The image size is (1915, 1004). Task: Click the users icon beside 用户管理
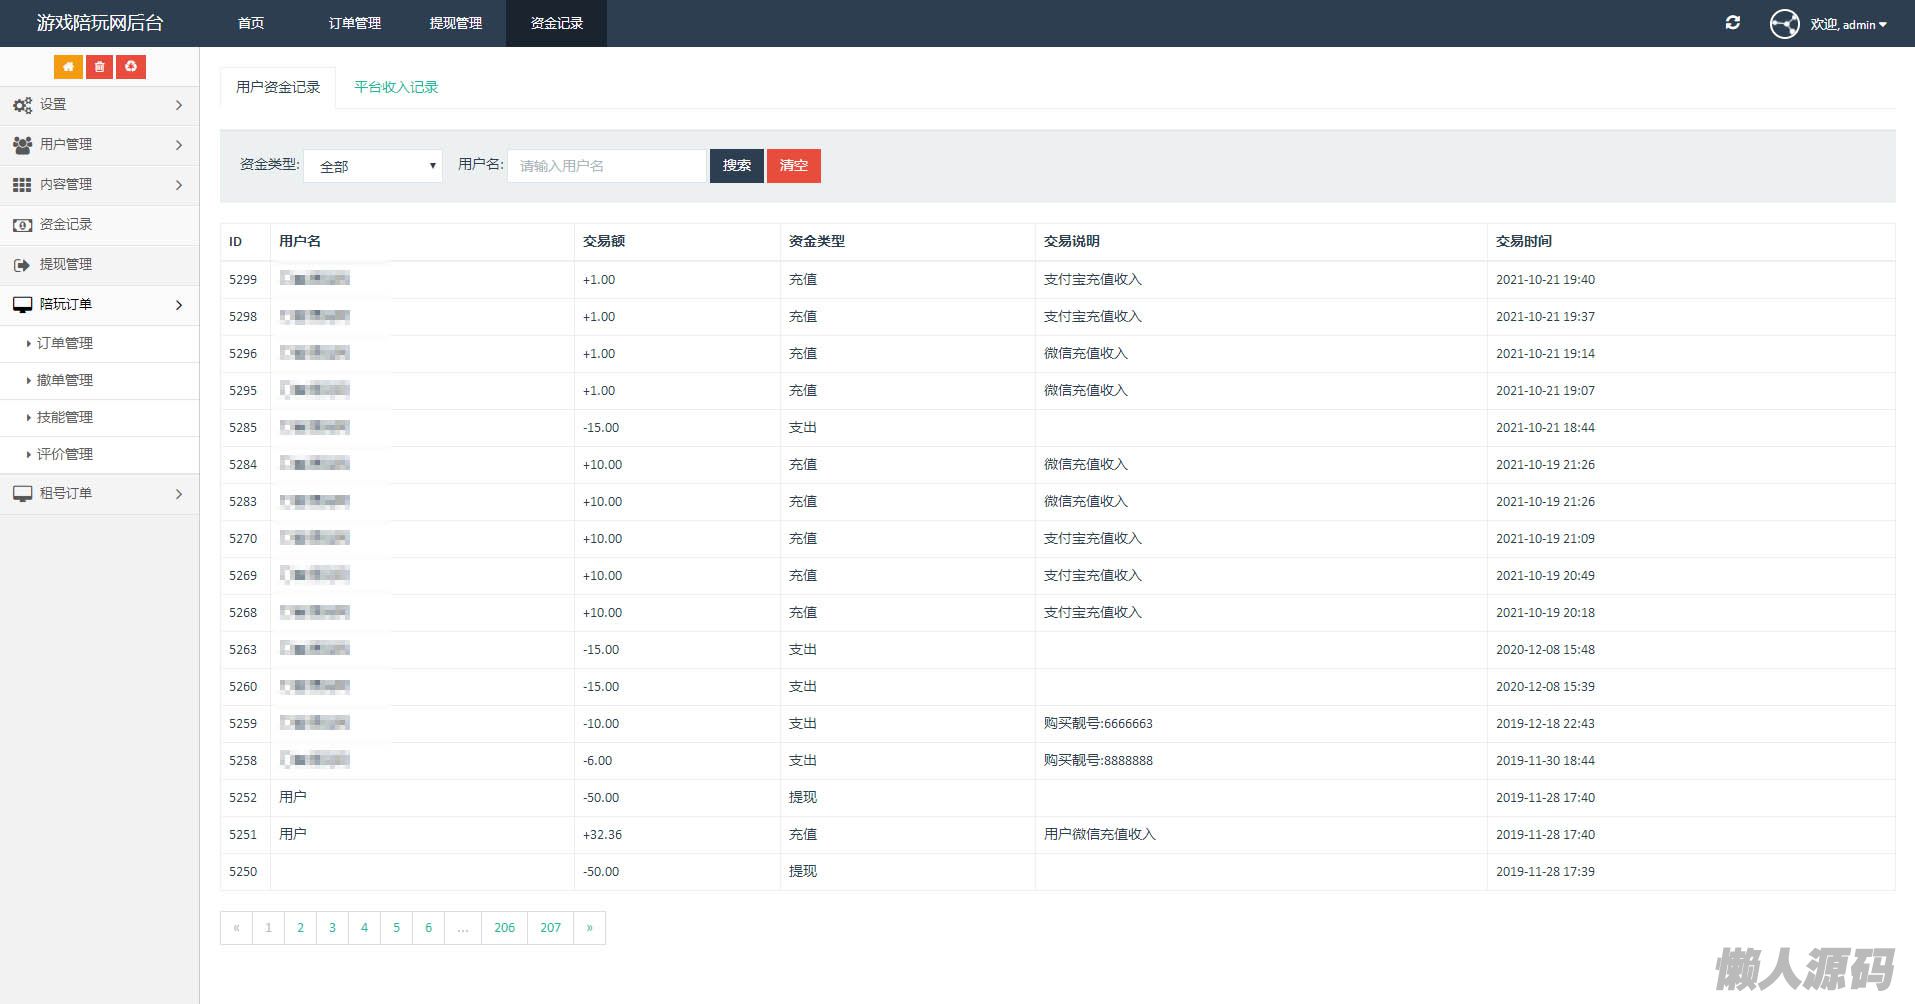pyautogui.click(x=22, y=145)
